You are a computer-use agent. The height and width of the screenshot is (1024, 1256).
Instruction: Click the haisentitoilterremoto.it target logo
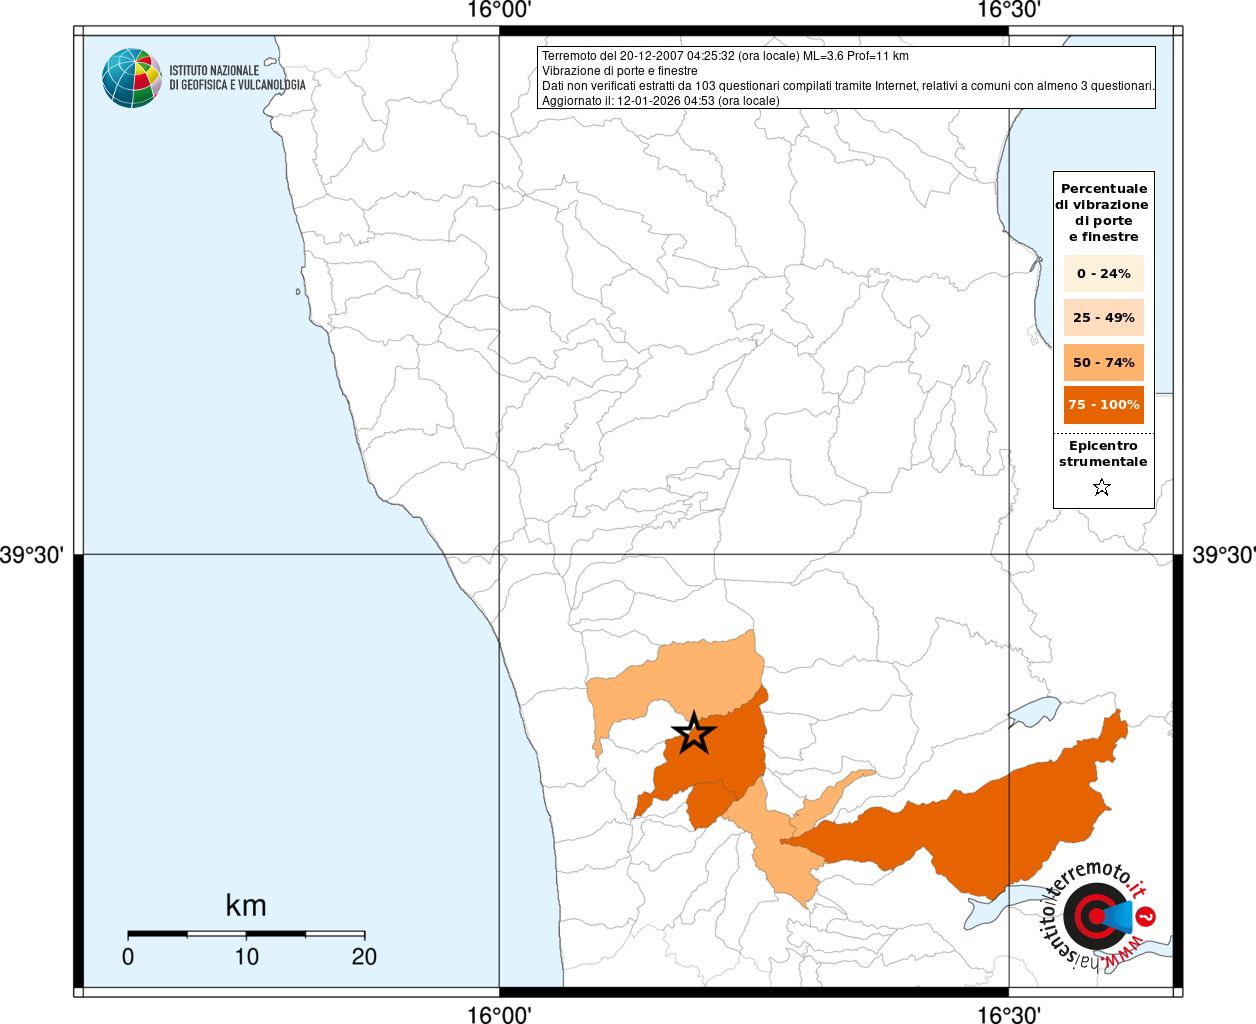tap(1096, 916)
